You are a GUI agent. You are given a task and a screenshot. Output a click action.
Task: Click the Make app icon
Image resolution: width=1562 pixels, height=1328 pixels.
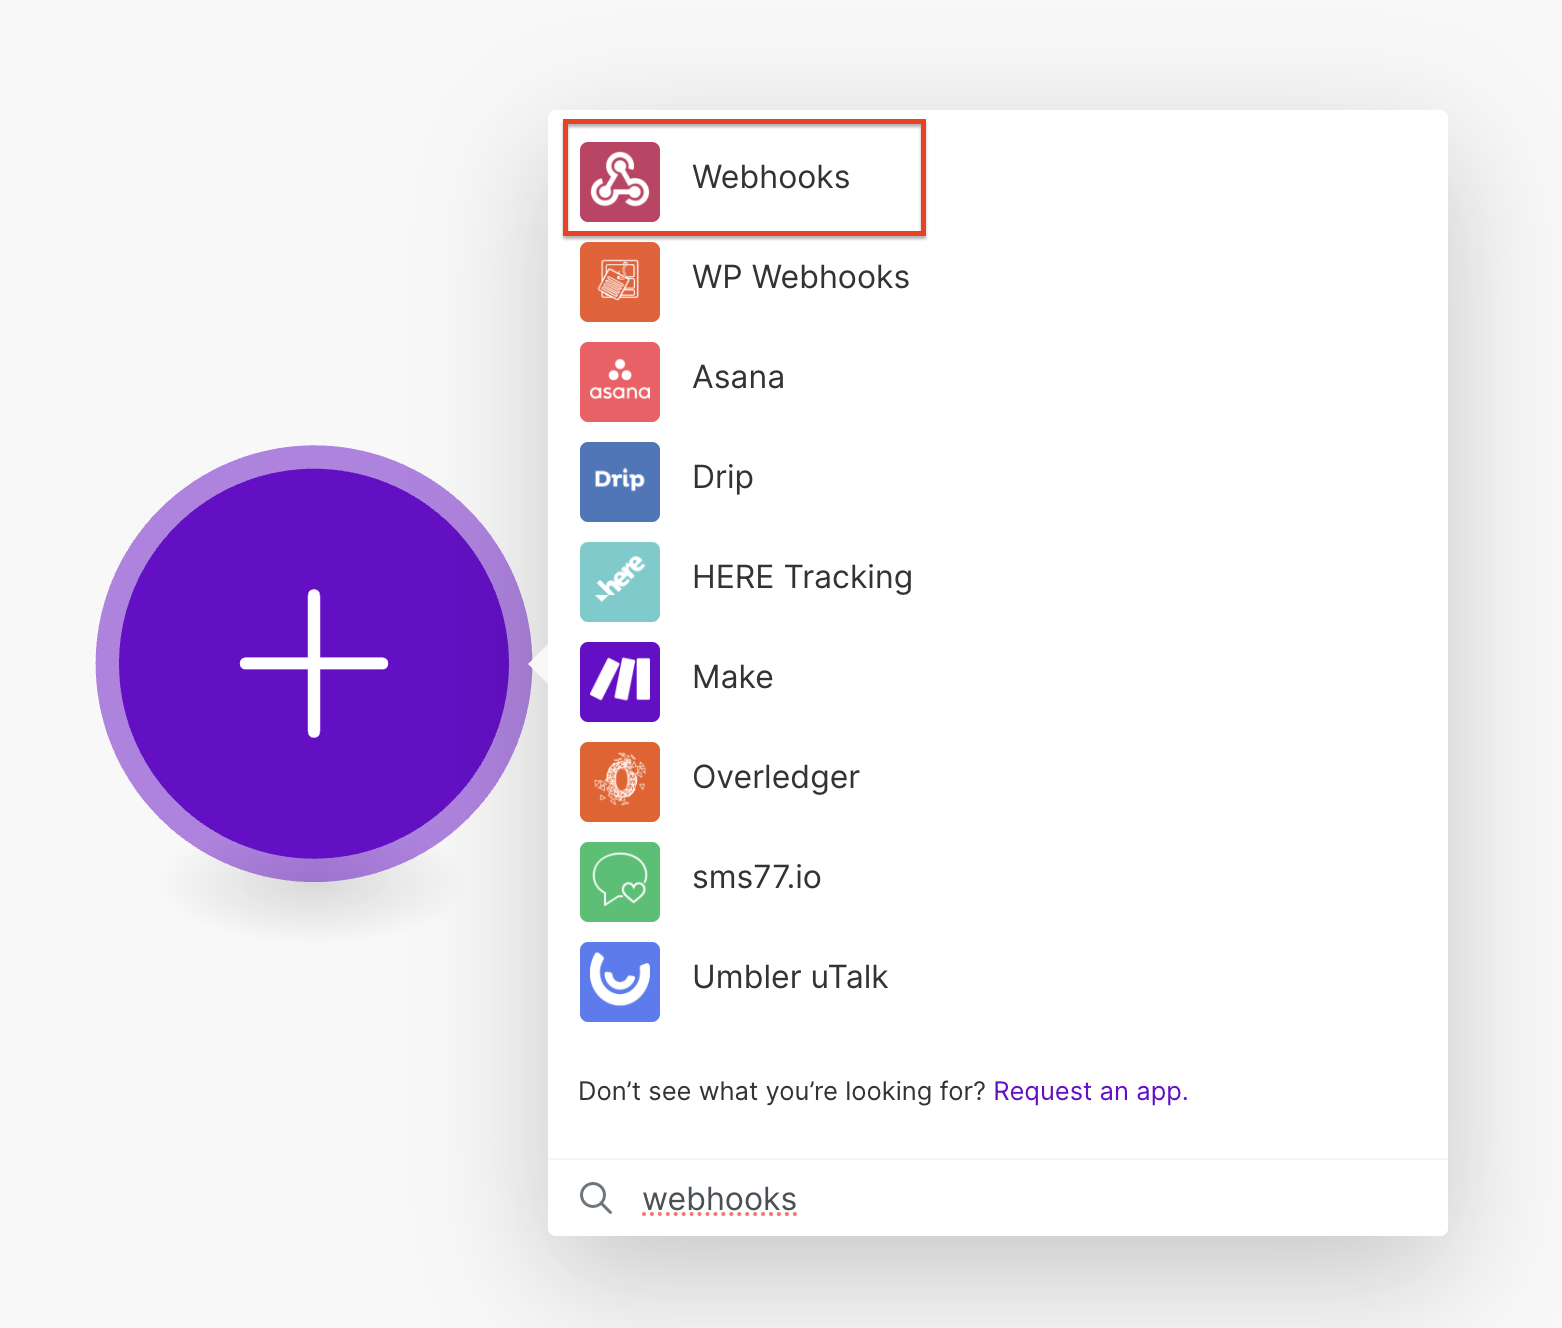[x=620, y=682]
